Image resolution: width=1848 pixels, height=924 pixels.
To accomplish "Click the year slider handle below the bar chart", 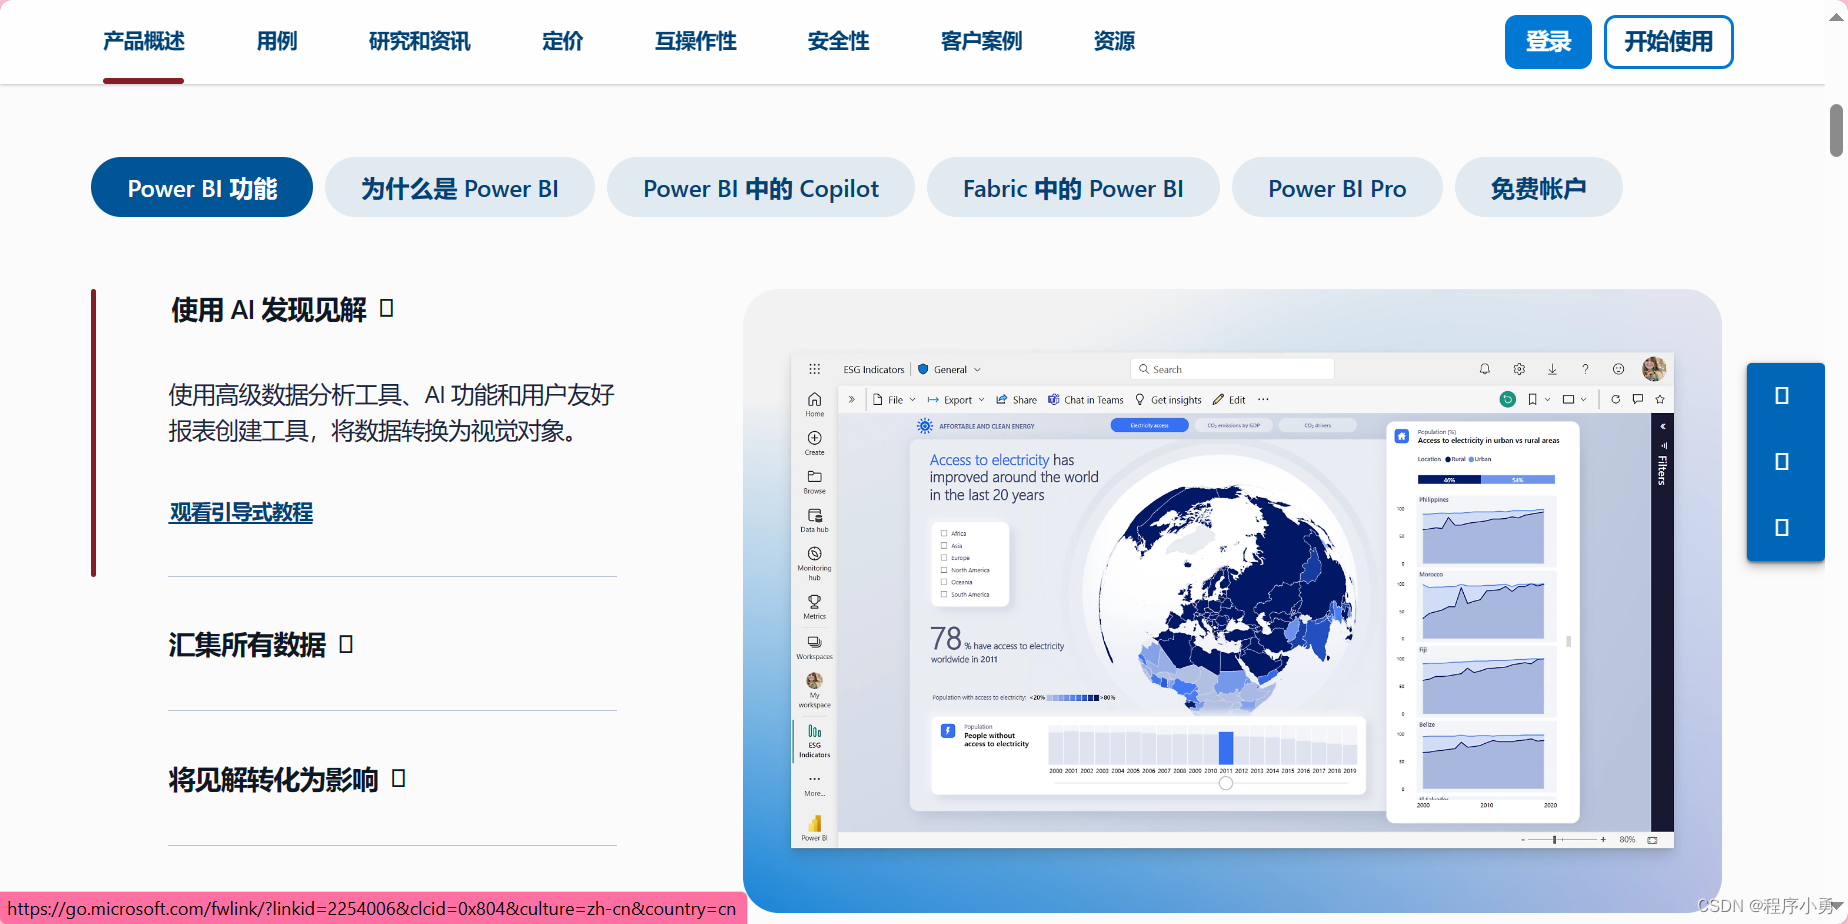I will pyautogui.click(x=1226, y=783).
